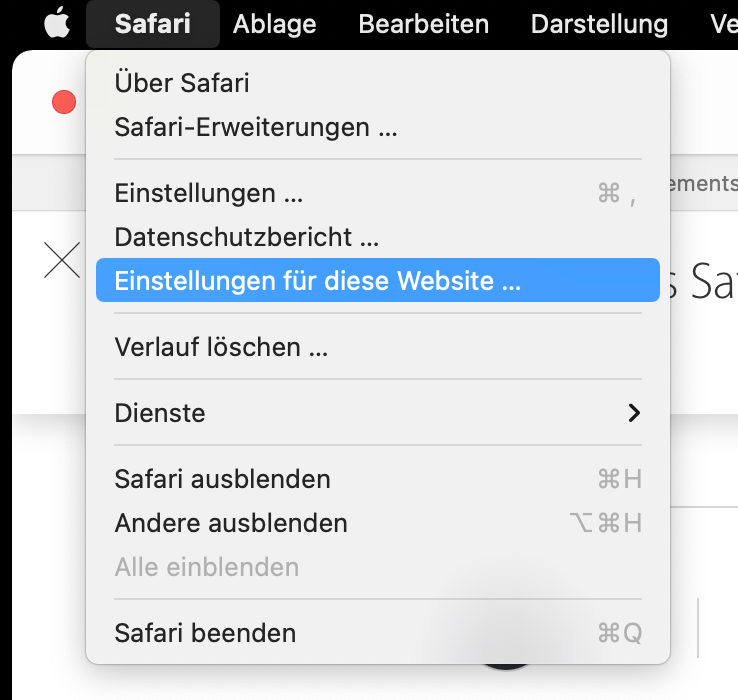738x700 pixels.
Task: Open Safari-Erweiterungen …
Action: point(256,127)
